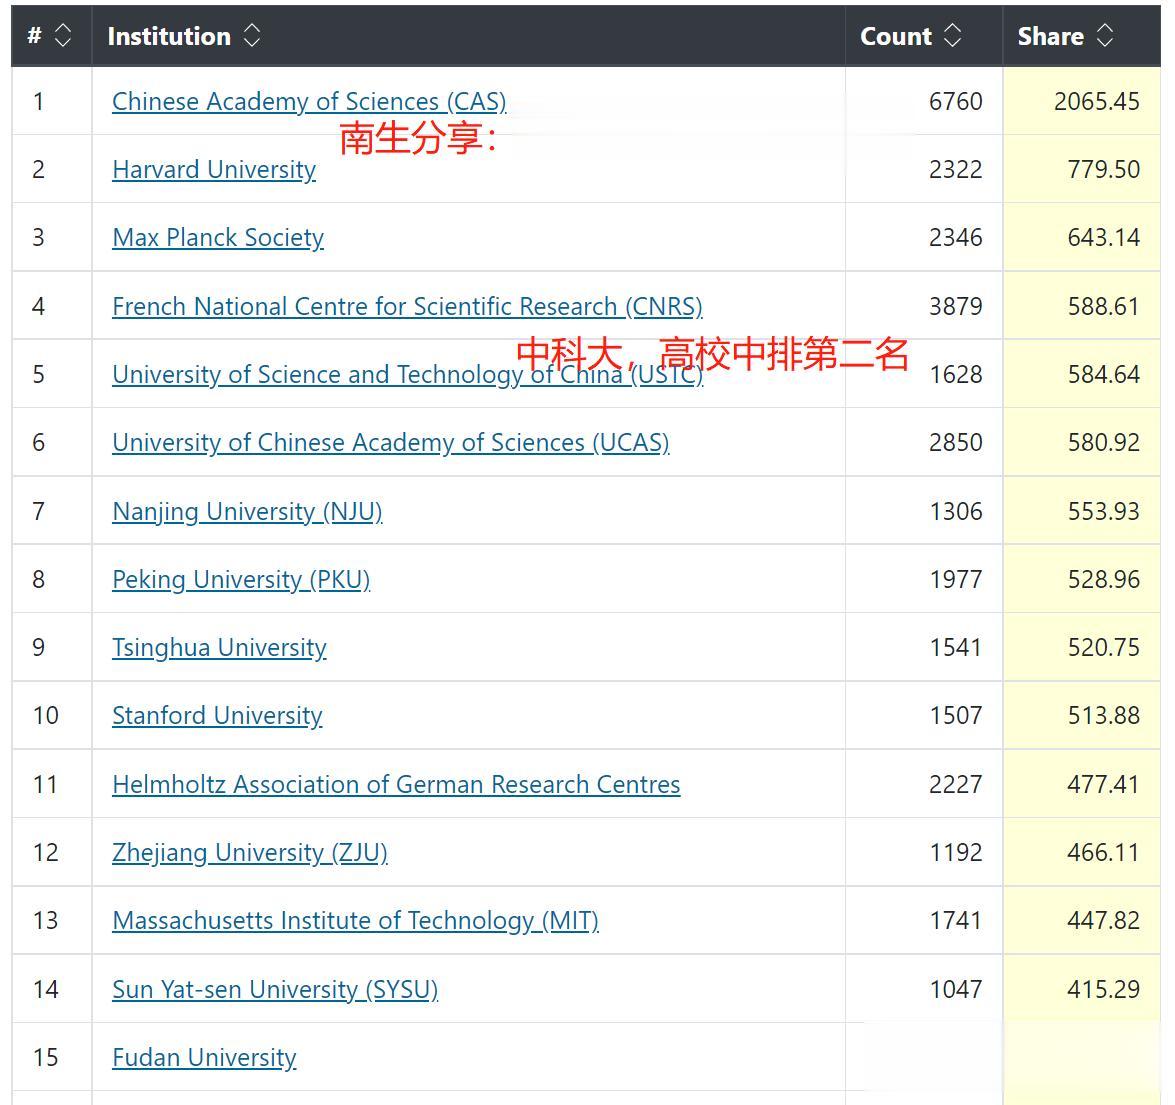Select count value 2346 for Max Planck
1175x1105 pixels.
point(955,237)
